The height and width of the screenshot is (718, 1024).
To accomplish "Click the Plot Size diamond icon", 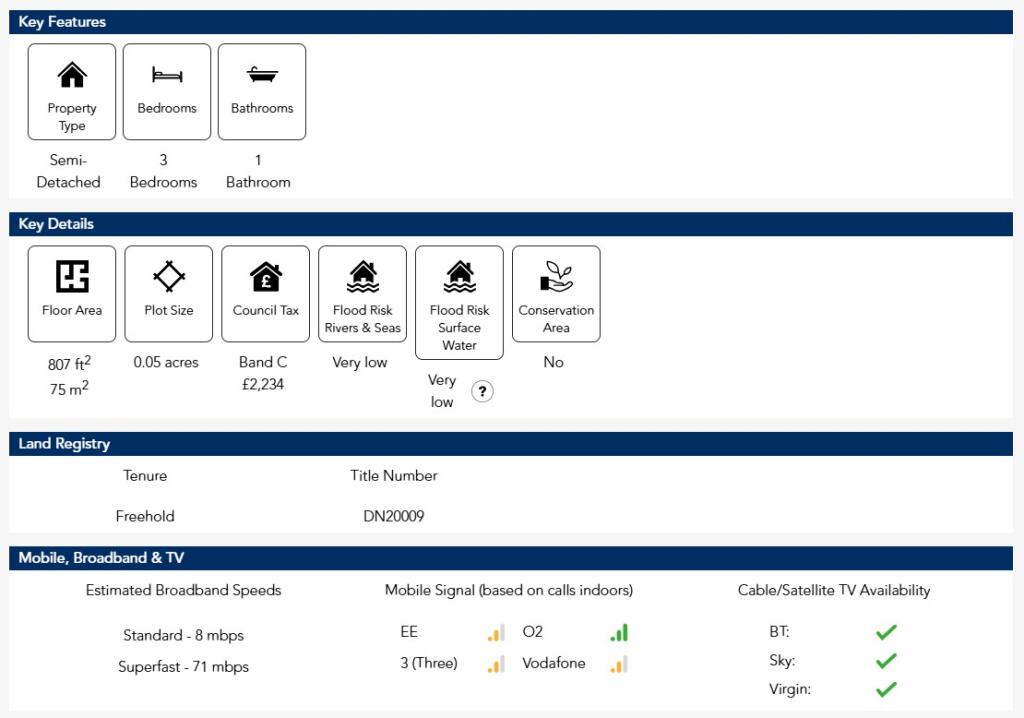I will (169, 276).
